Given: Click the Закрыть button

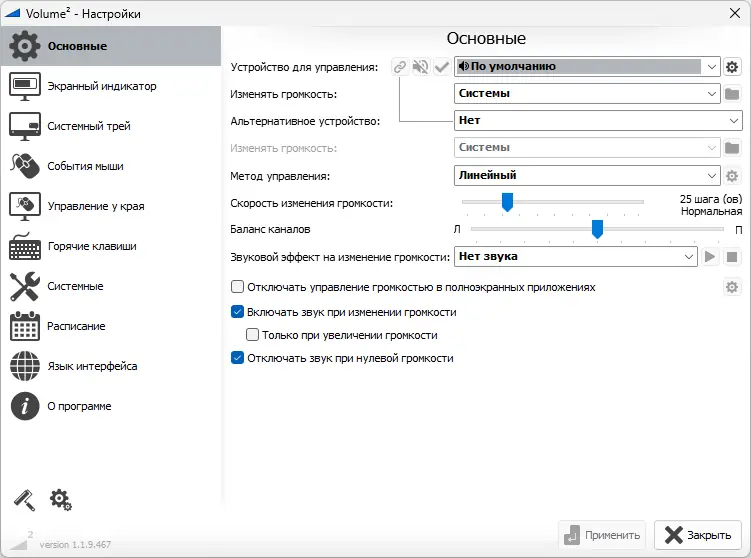Looking at the screenshot, I should click(699, 535).
